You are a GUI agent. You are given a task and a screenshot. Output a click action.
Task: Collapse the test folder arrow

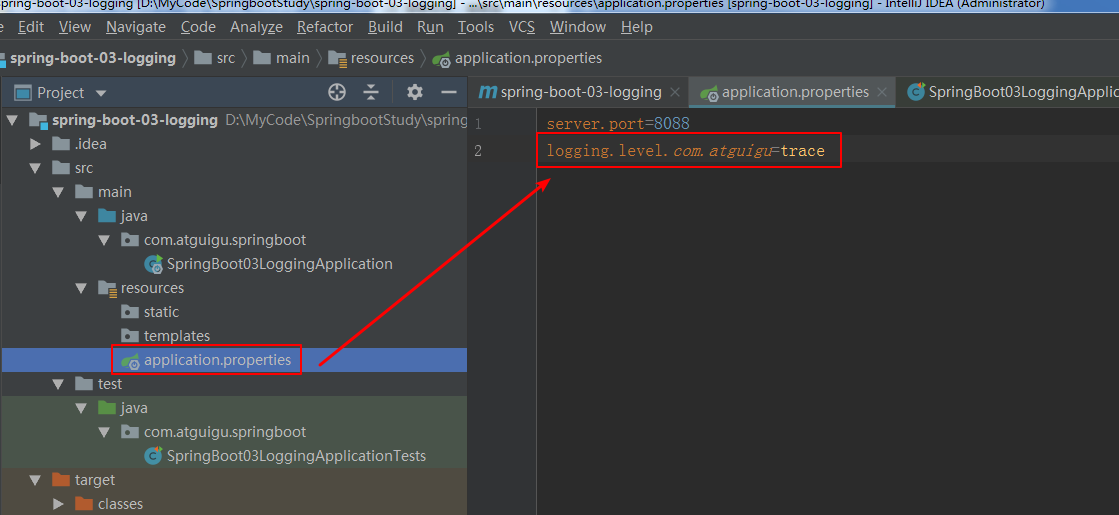pos(59,384)
